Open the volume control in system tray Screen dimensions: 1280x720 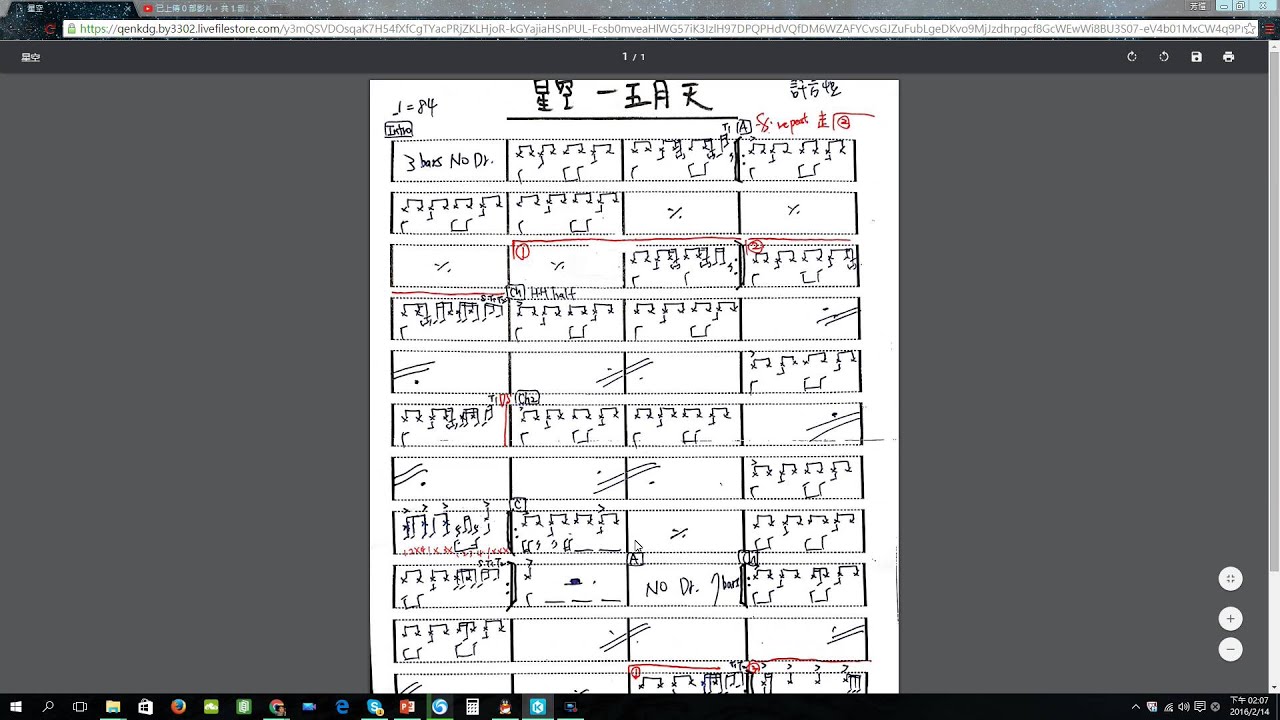coord(1184,707)
